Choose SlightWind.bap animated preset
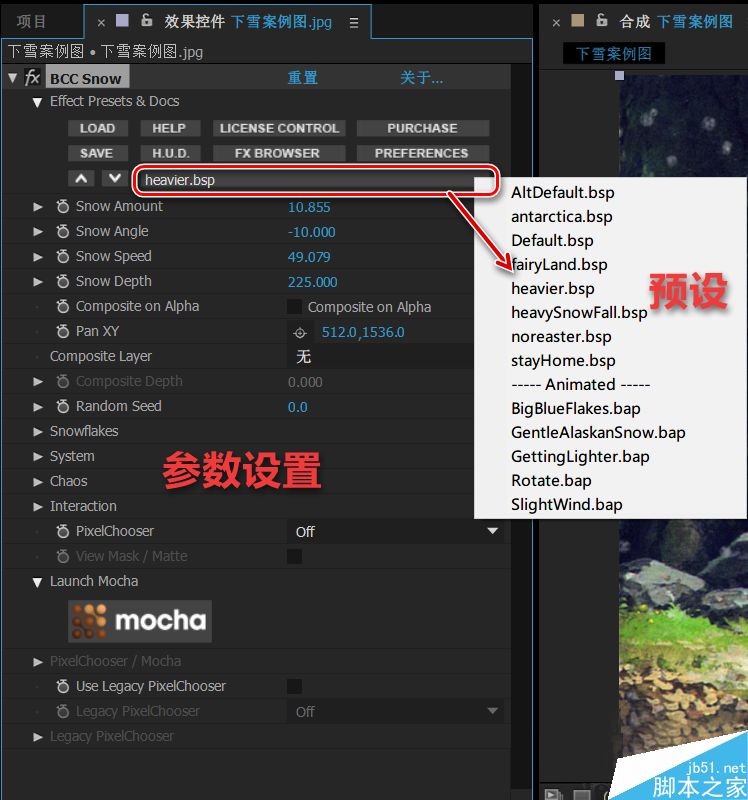The height and width of the screenshot is (800, 748). pos(566,504)
